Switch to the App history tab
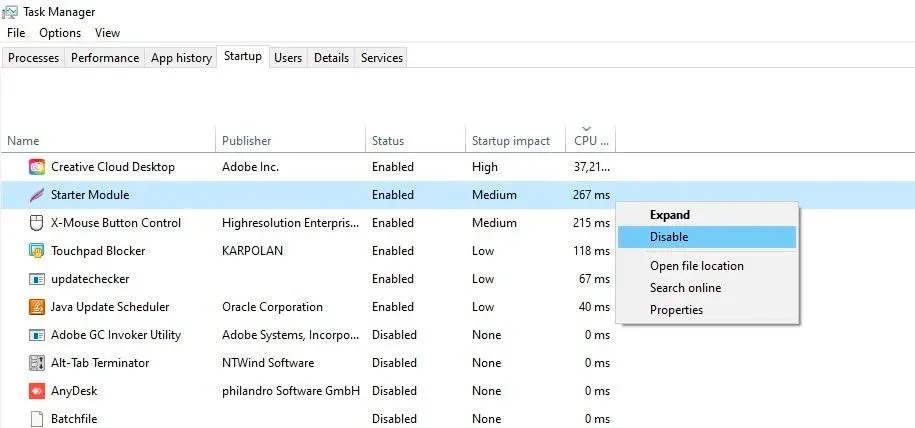This screenshot has height=428, width=915. click(x=181, y=58)
